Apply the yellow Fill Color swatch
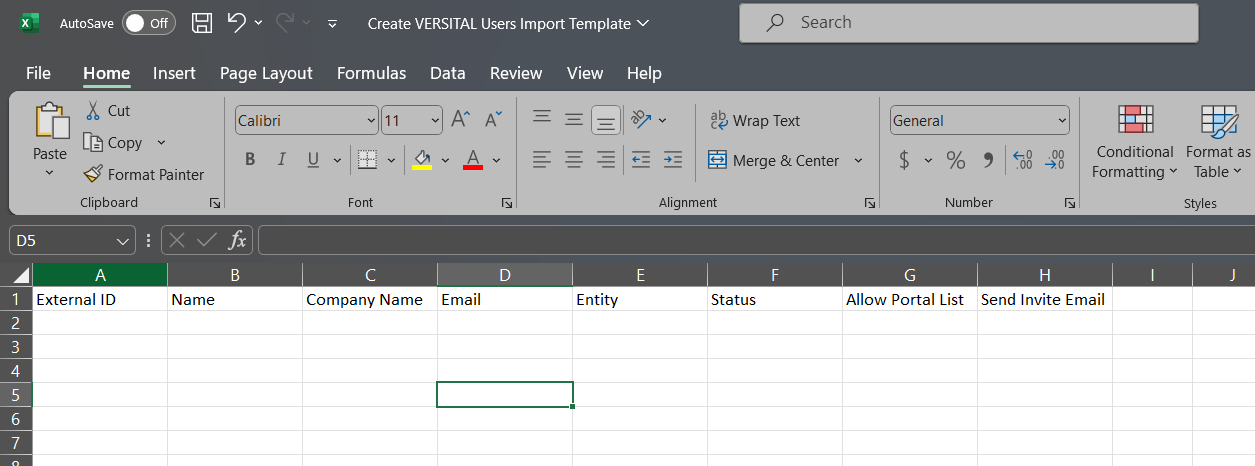1255x466 pixels. pyautogui.click(x=422, y=160)
